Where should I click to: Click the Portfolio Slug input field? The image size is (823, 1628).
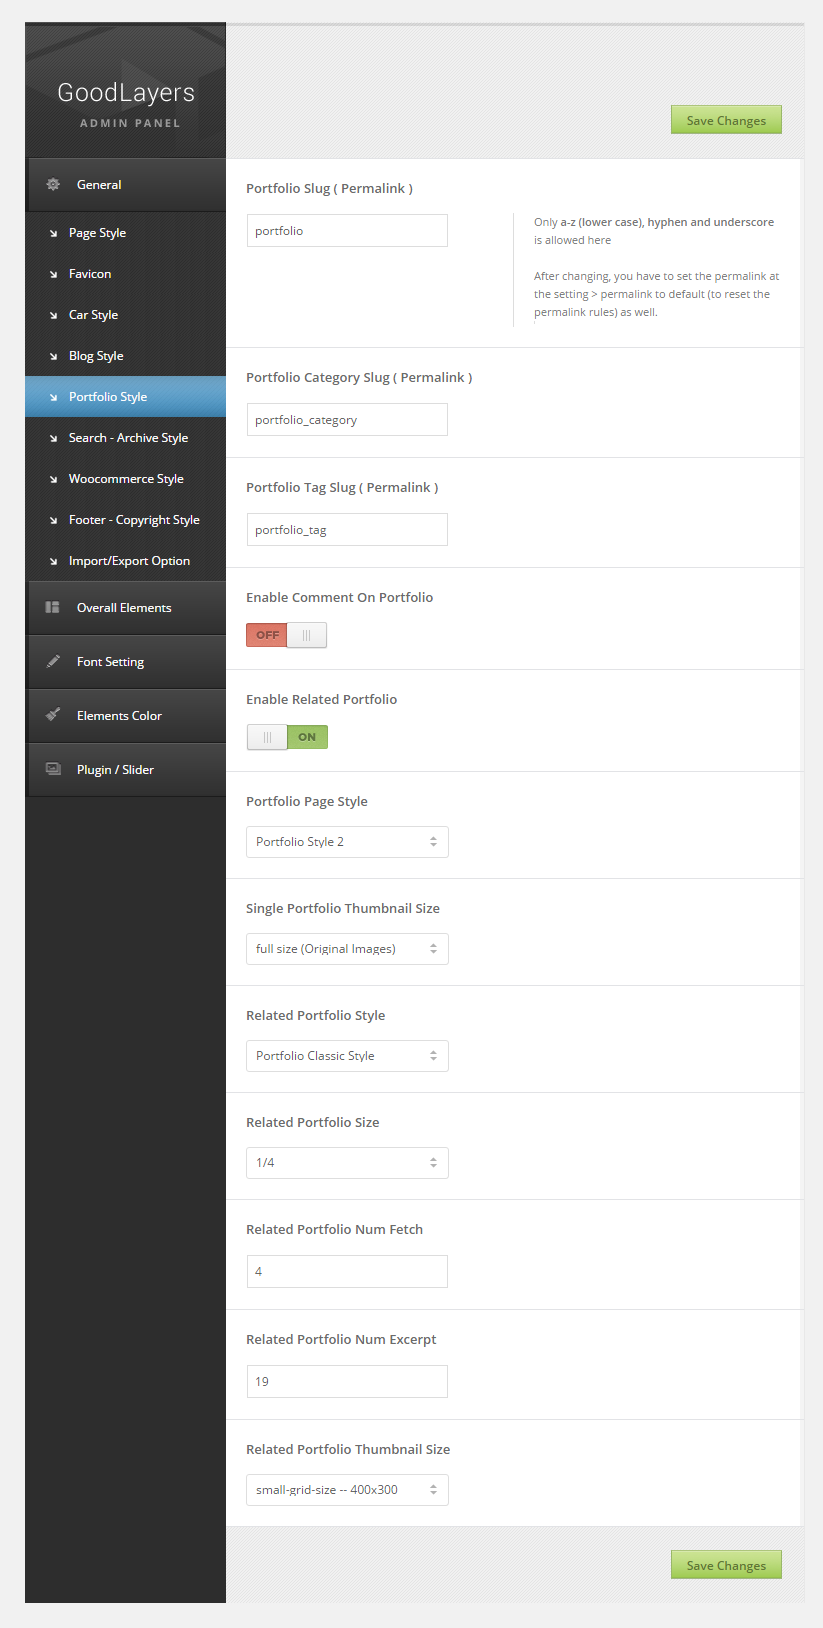[x=347, y=231]
